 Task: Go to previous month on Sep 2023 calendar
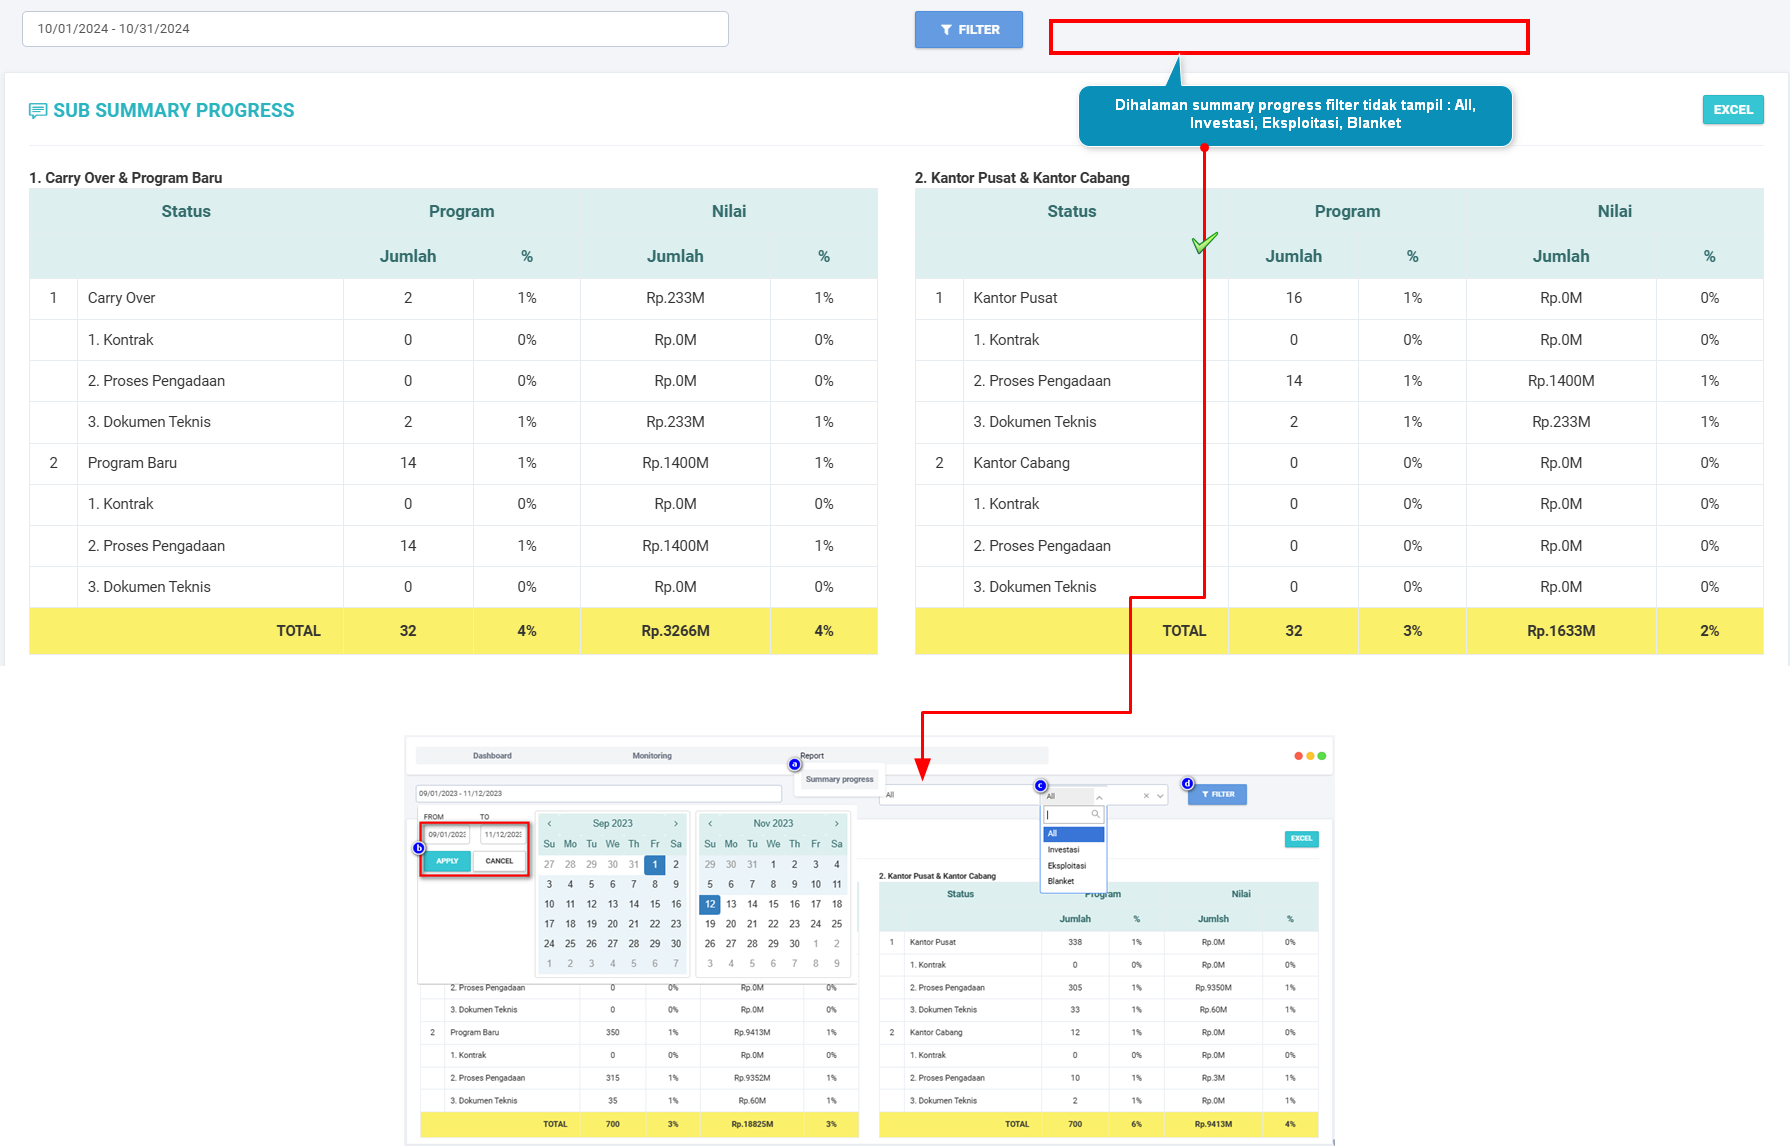[549, 824]
